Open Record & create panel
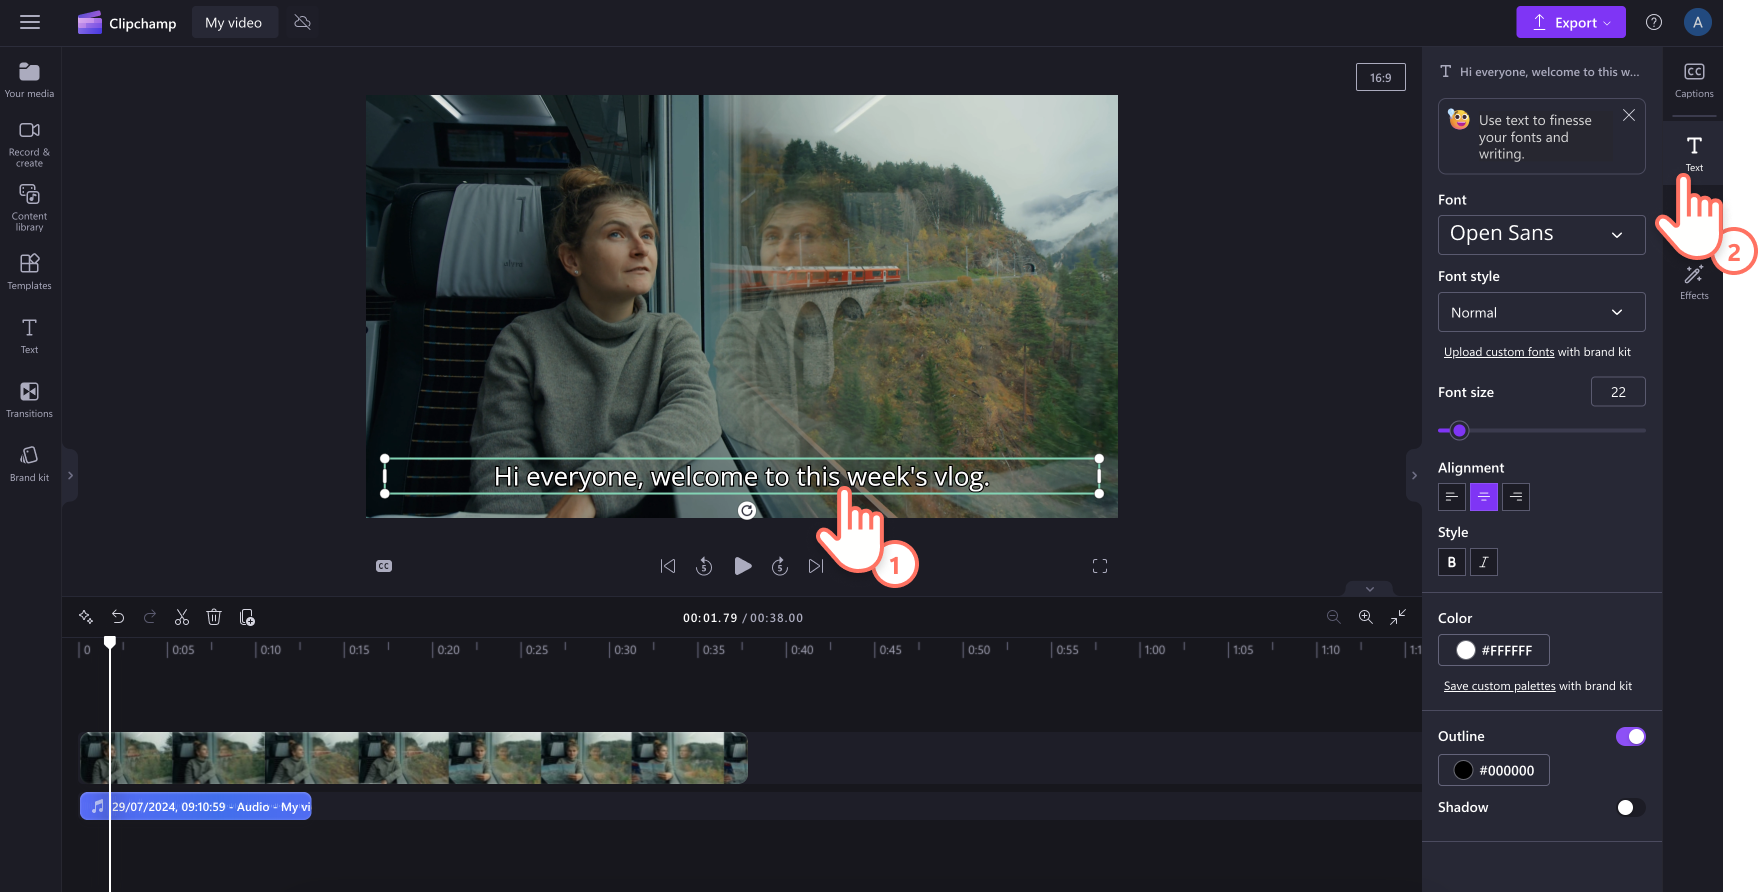 (x=30, y=144)
